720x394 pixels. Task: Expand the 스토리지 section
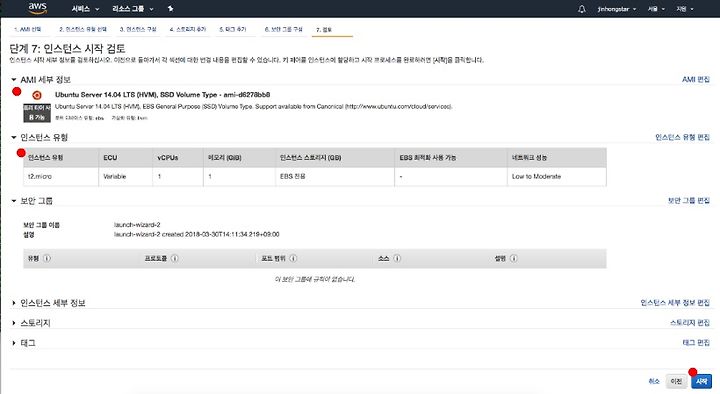click(14, 323)
